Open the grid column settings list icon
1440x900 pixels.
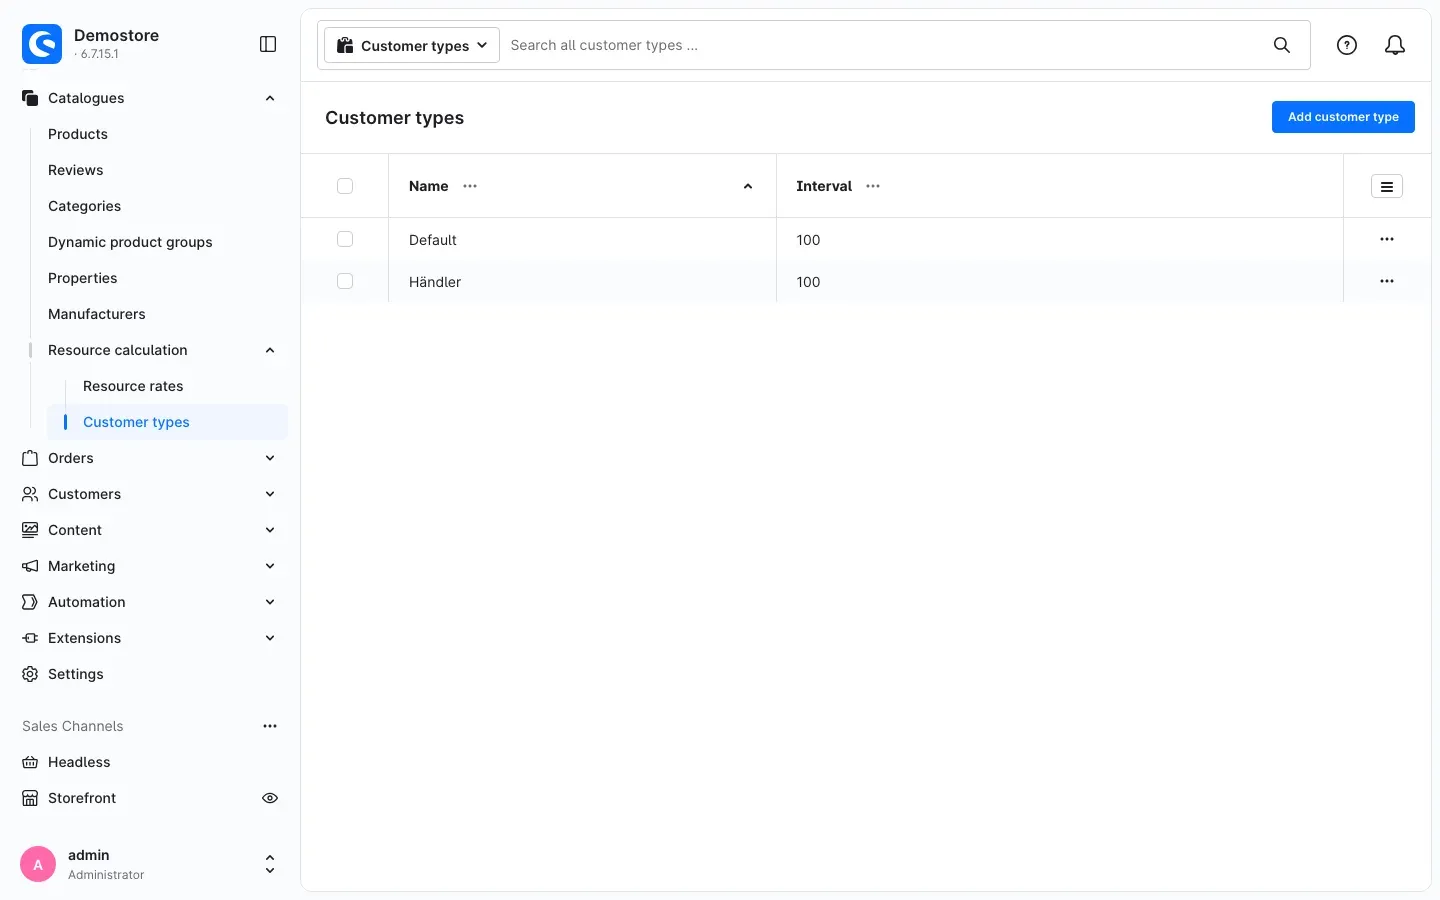pos(1387,186)
